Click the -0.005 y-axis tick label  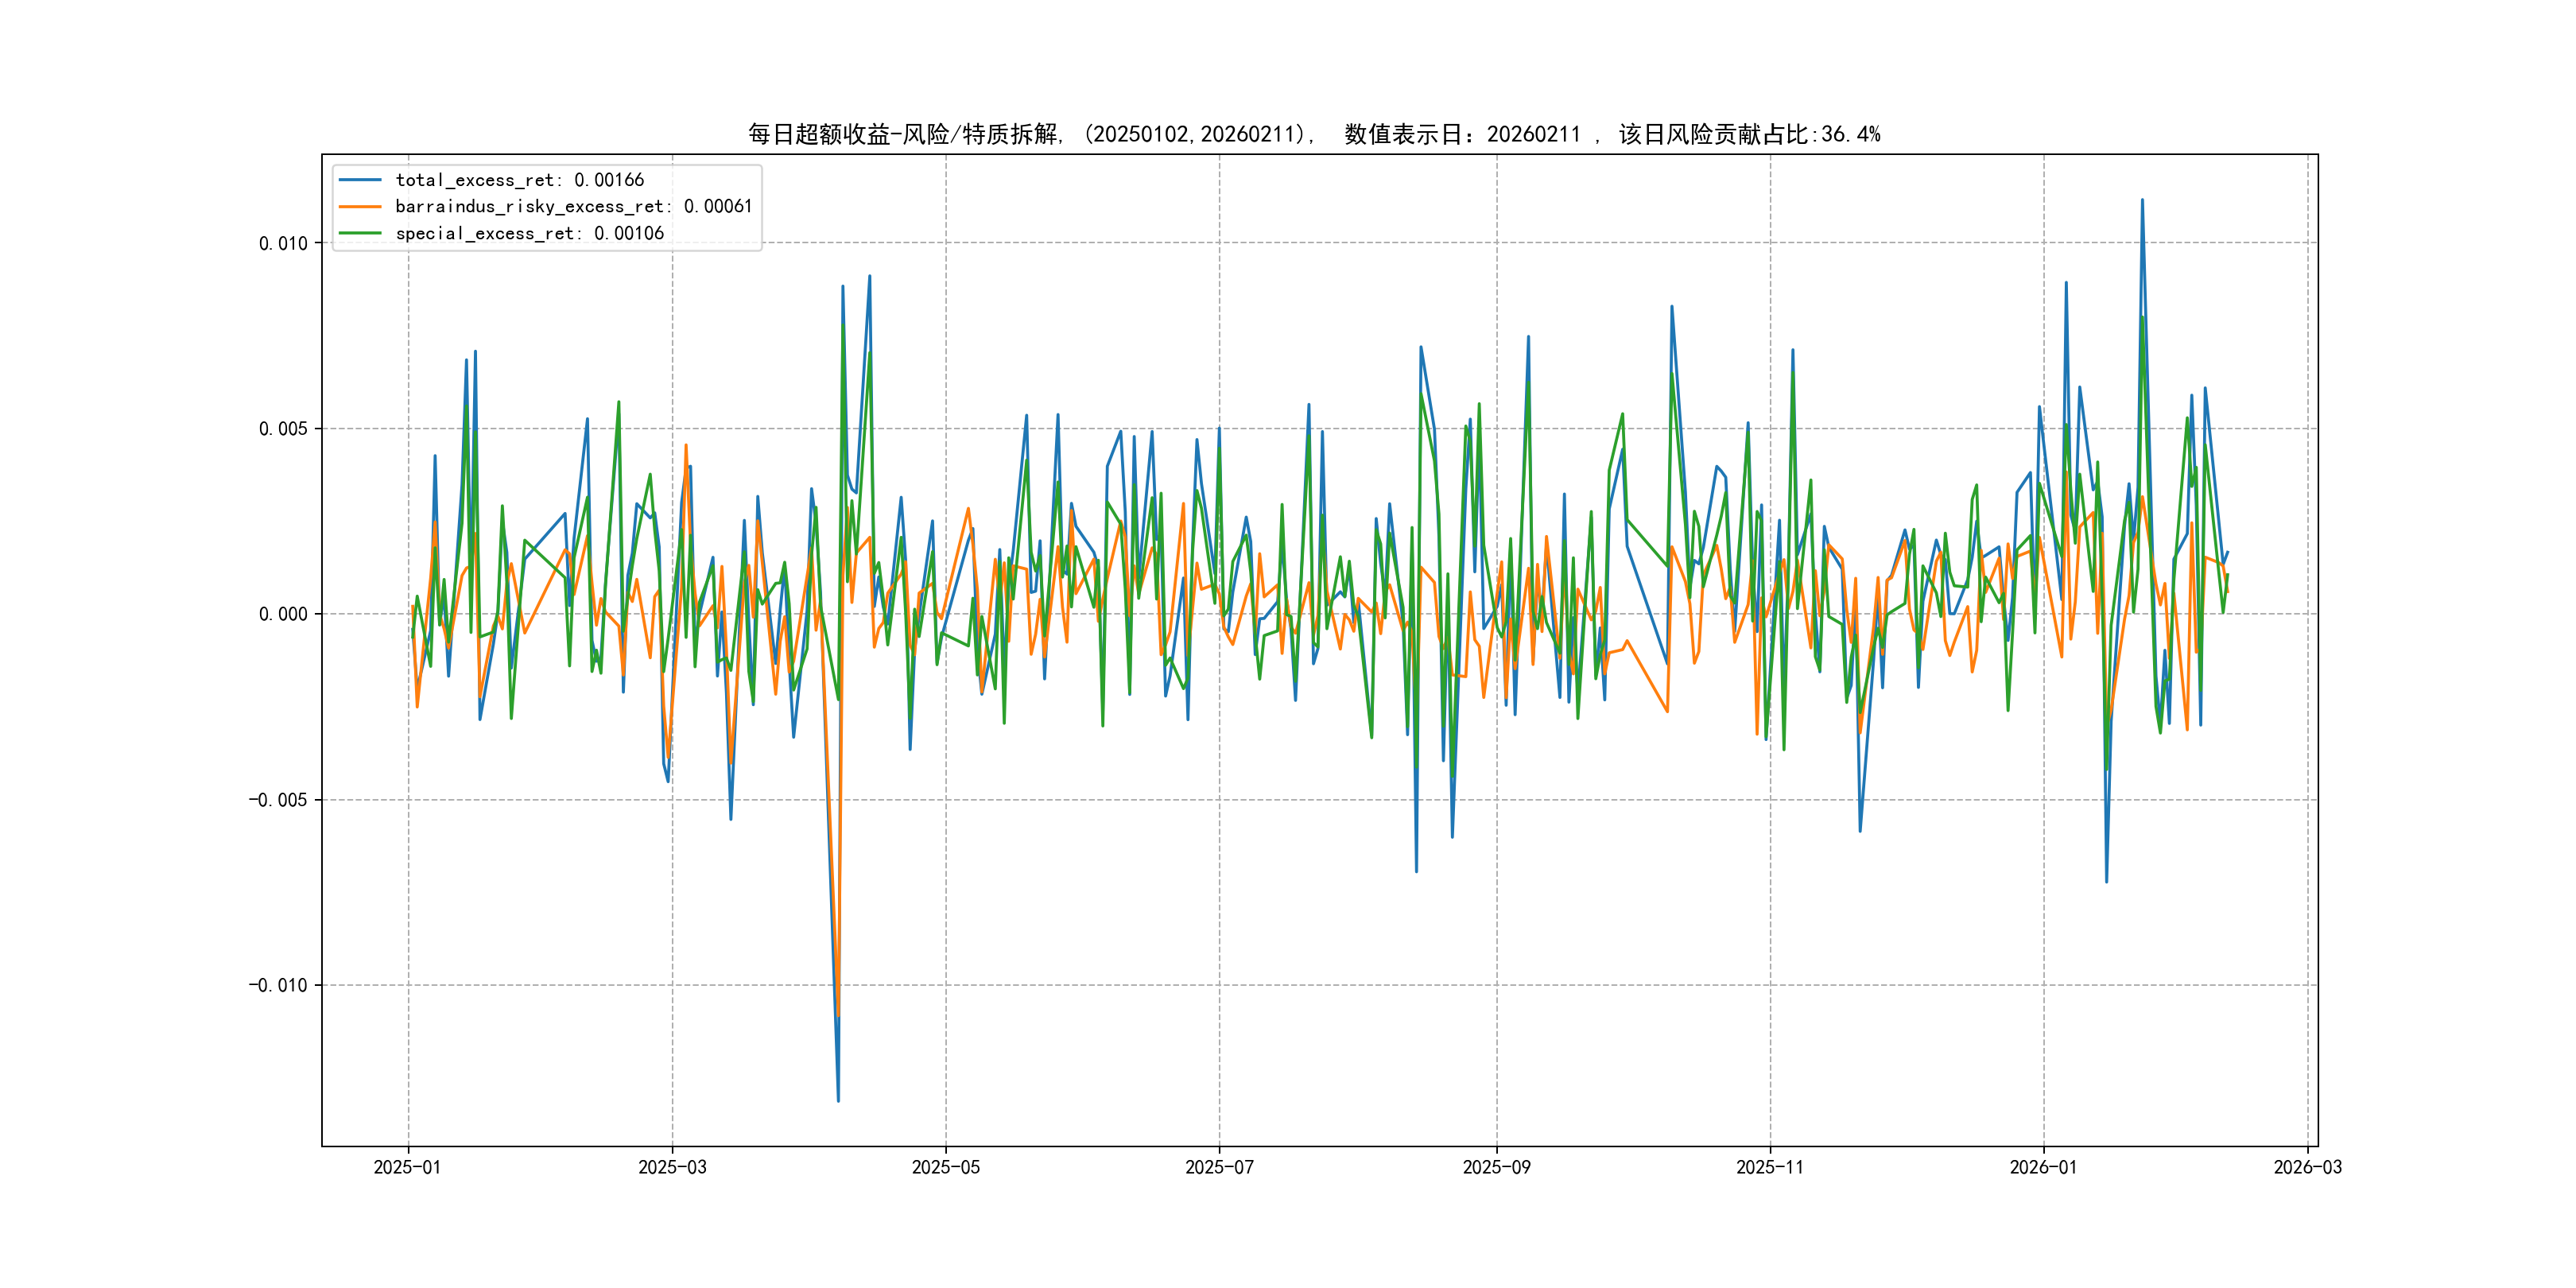[x=278, y=800]
